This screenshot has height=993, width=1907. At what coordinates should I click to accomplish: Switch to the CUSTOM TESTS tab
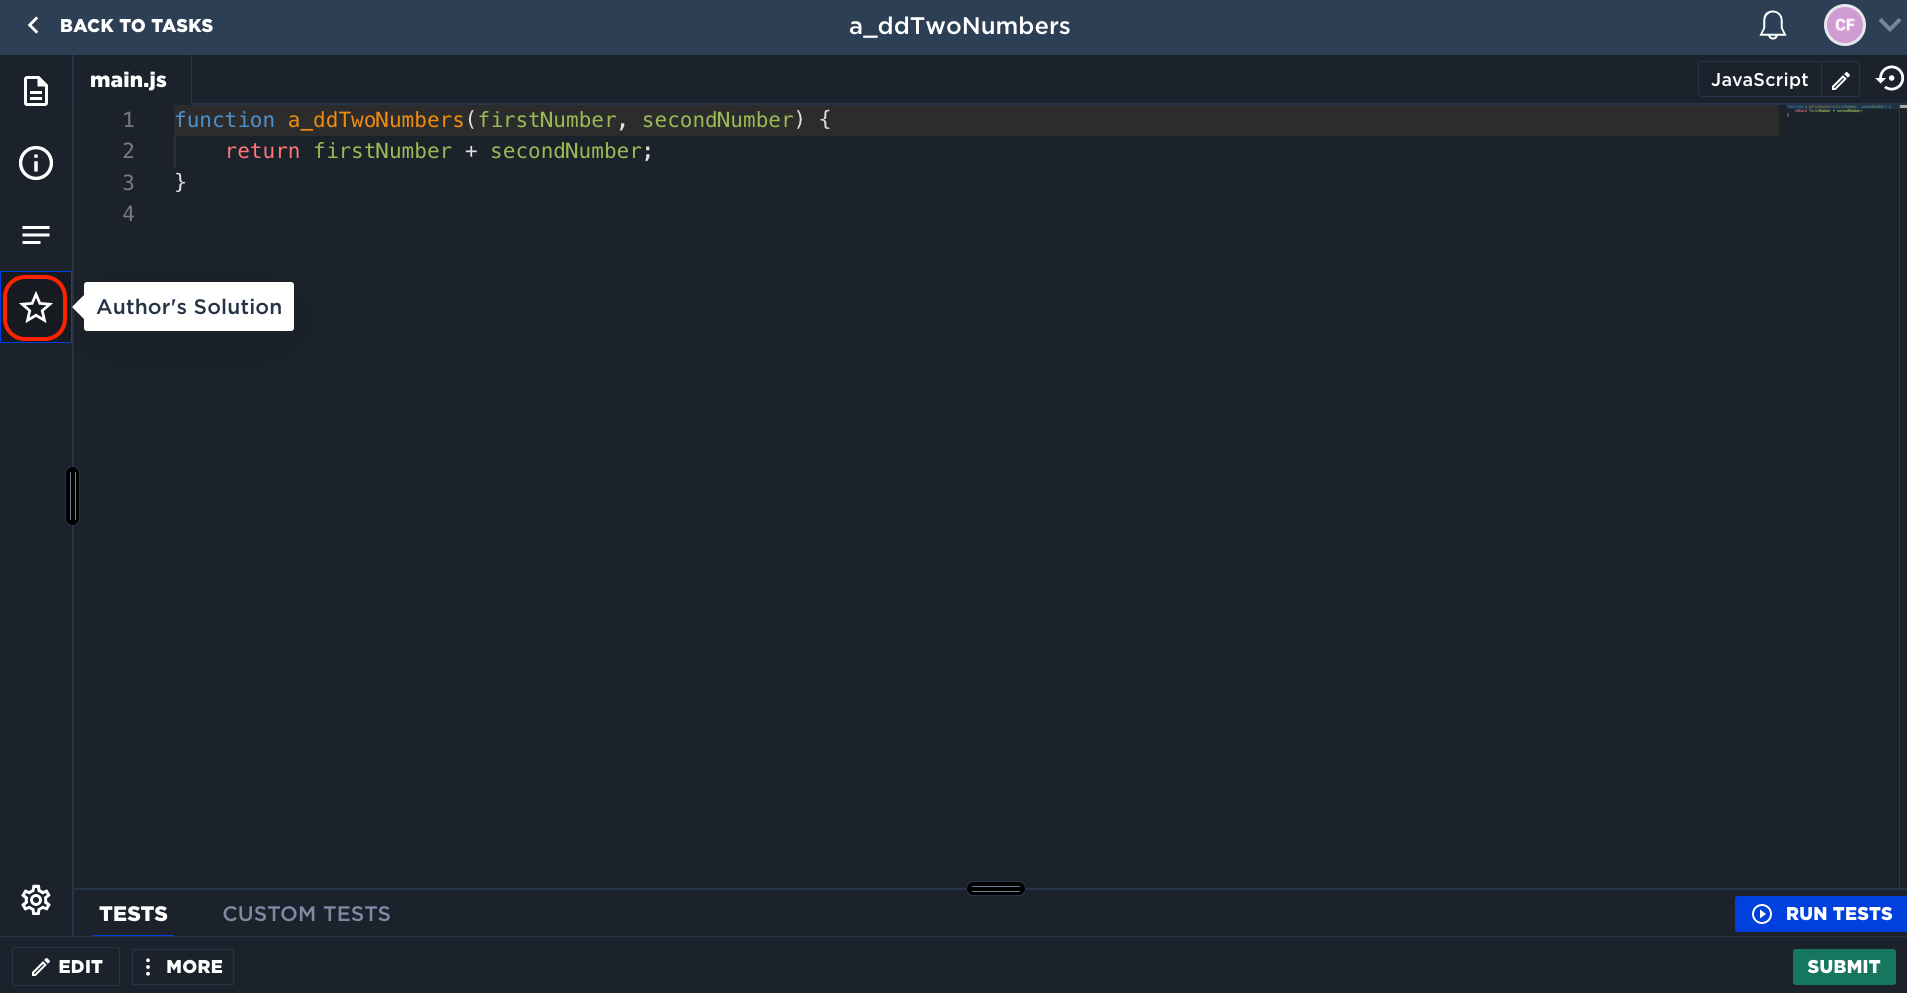point(305,913)
